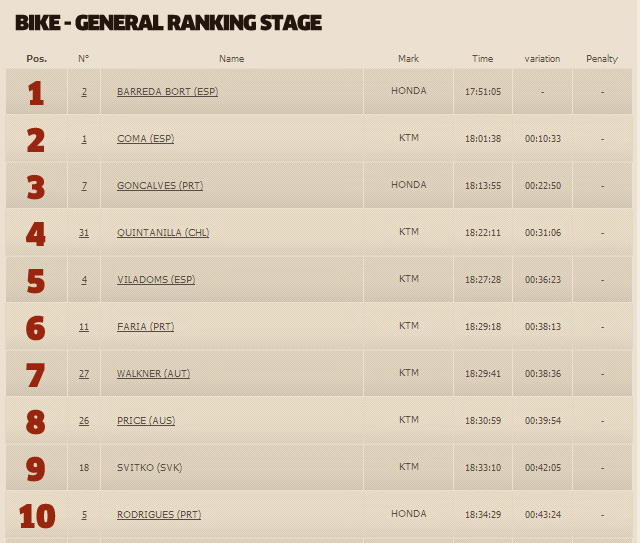The width and height of the screenshot is (640, 543).
Task: Click bike number 2 link
Action: tap(84, 92)
